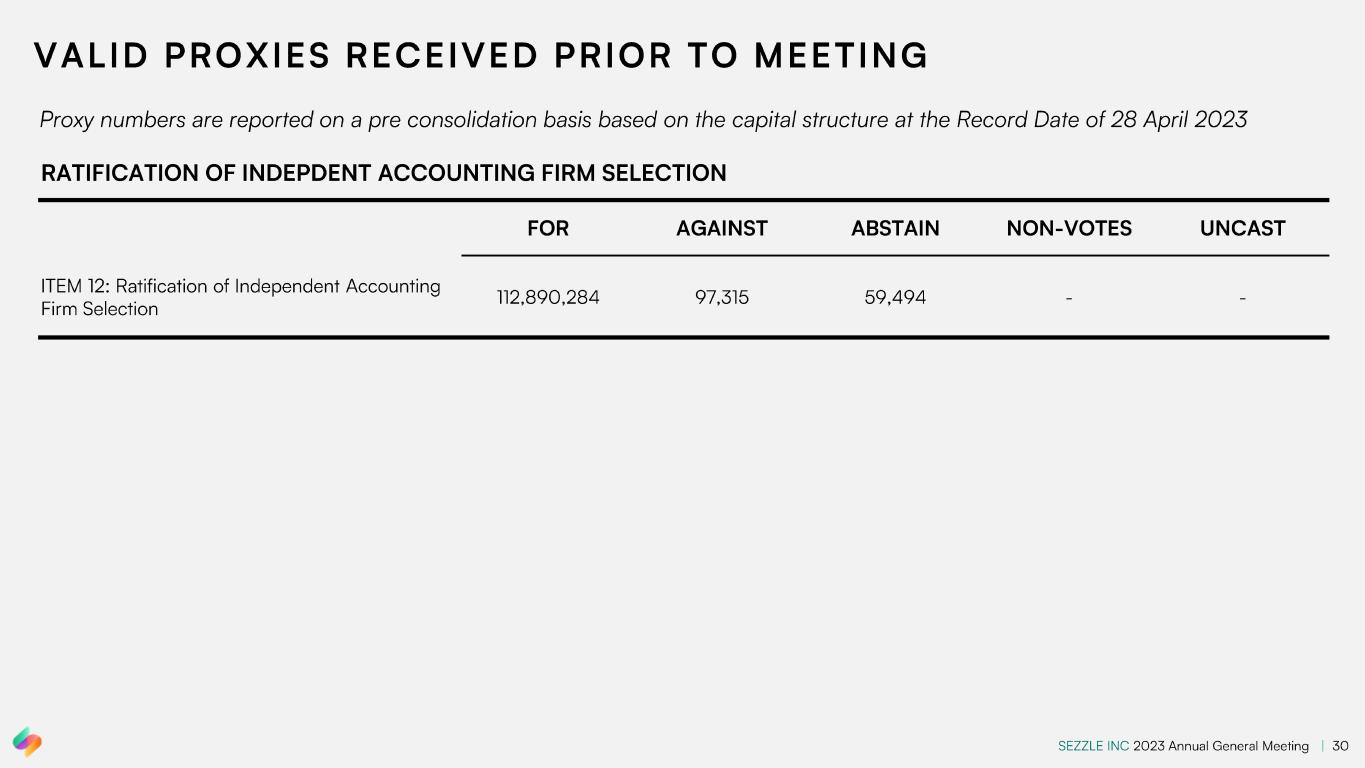The height and width of the screenshot is (768, 1365).
Task: Click the FOR column header
Action: (547, 229)
